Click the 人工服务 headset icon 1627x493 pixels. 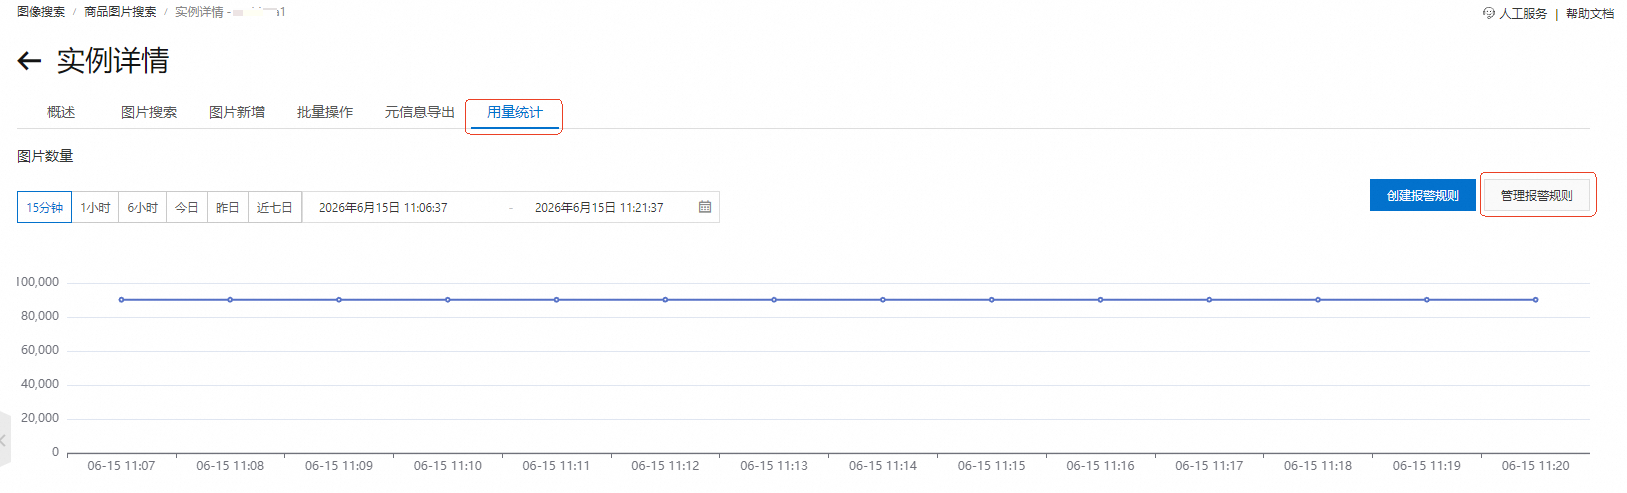1489,13
